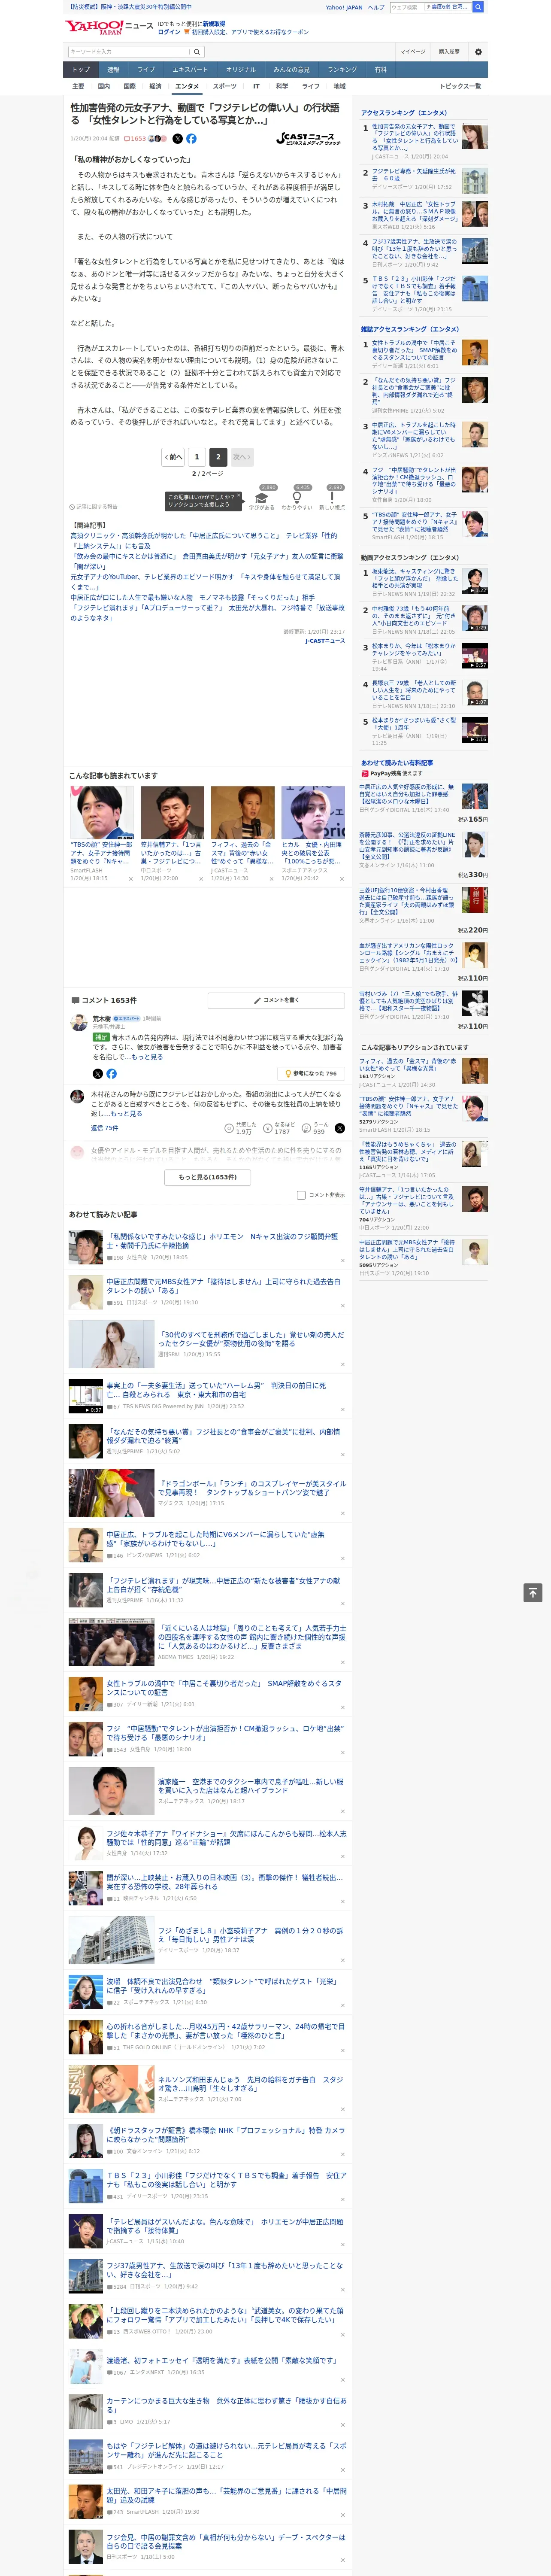Expand 荒木樹's comment with もっと見る
The image size is (551, 2576).
(x=147, y=1057)
